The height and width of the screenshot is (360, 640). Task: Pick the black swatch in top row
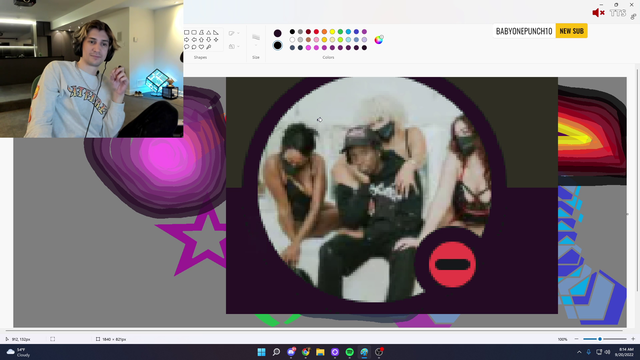[292, 31]
